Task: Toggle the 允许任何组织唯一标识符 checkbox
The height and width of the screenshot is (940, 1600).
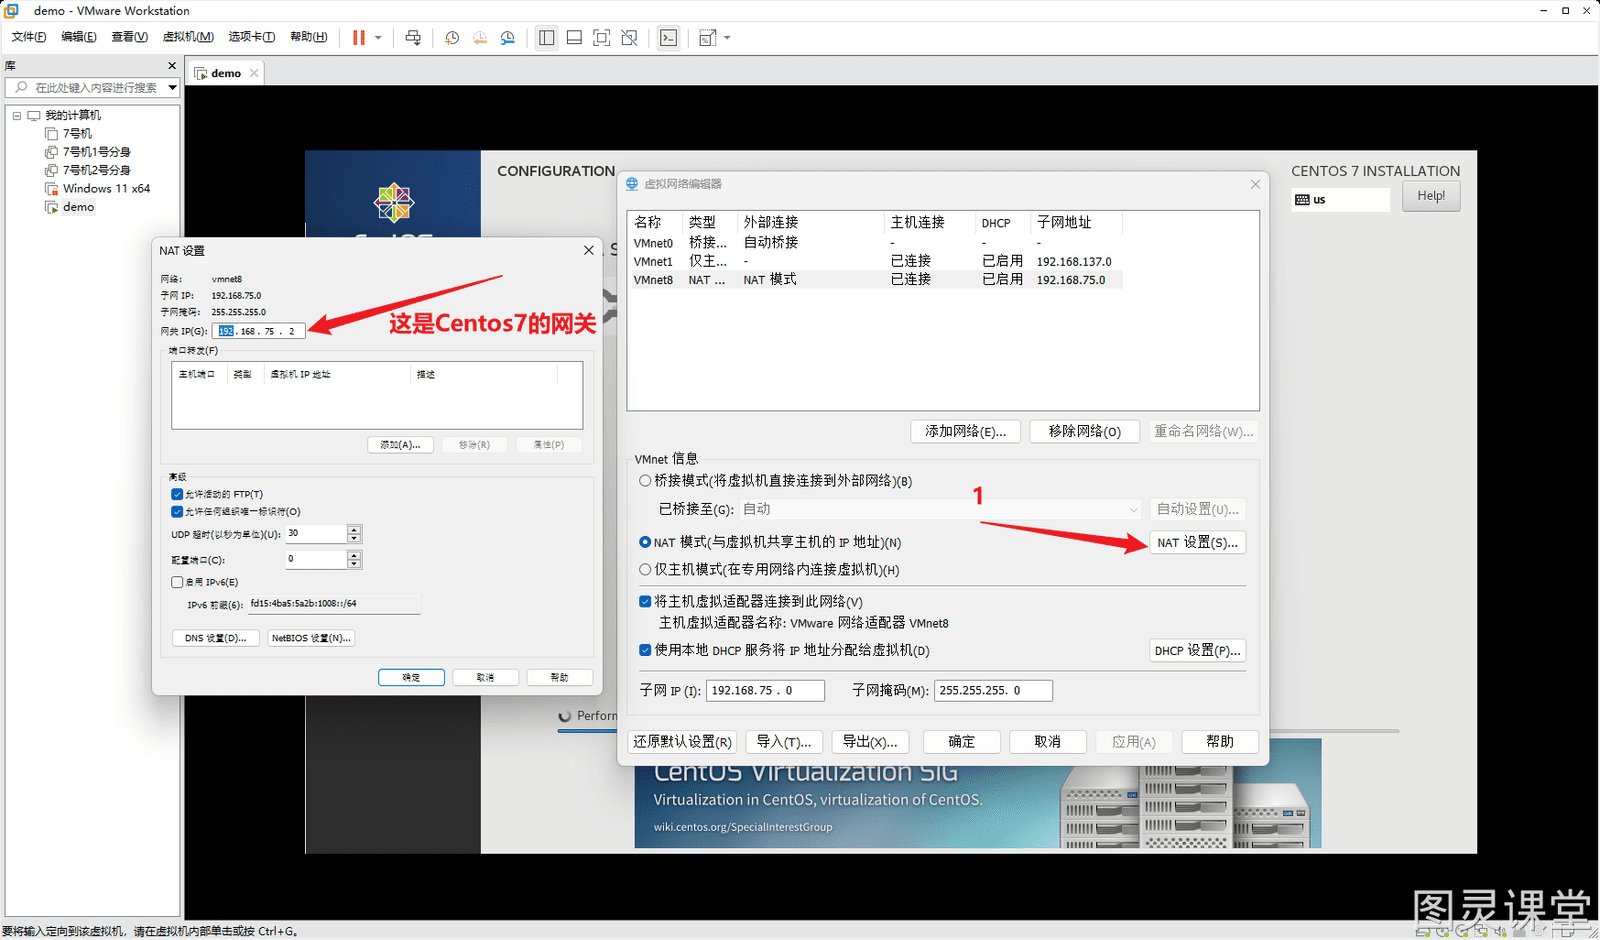Action: [177, 511]
